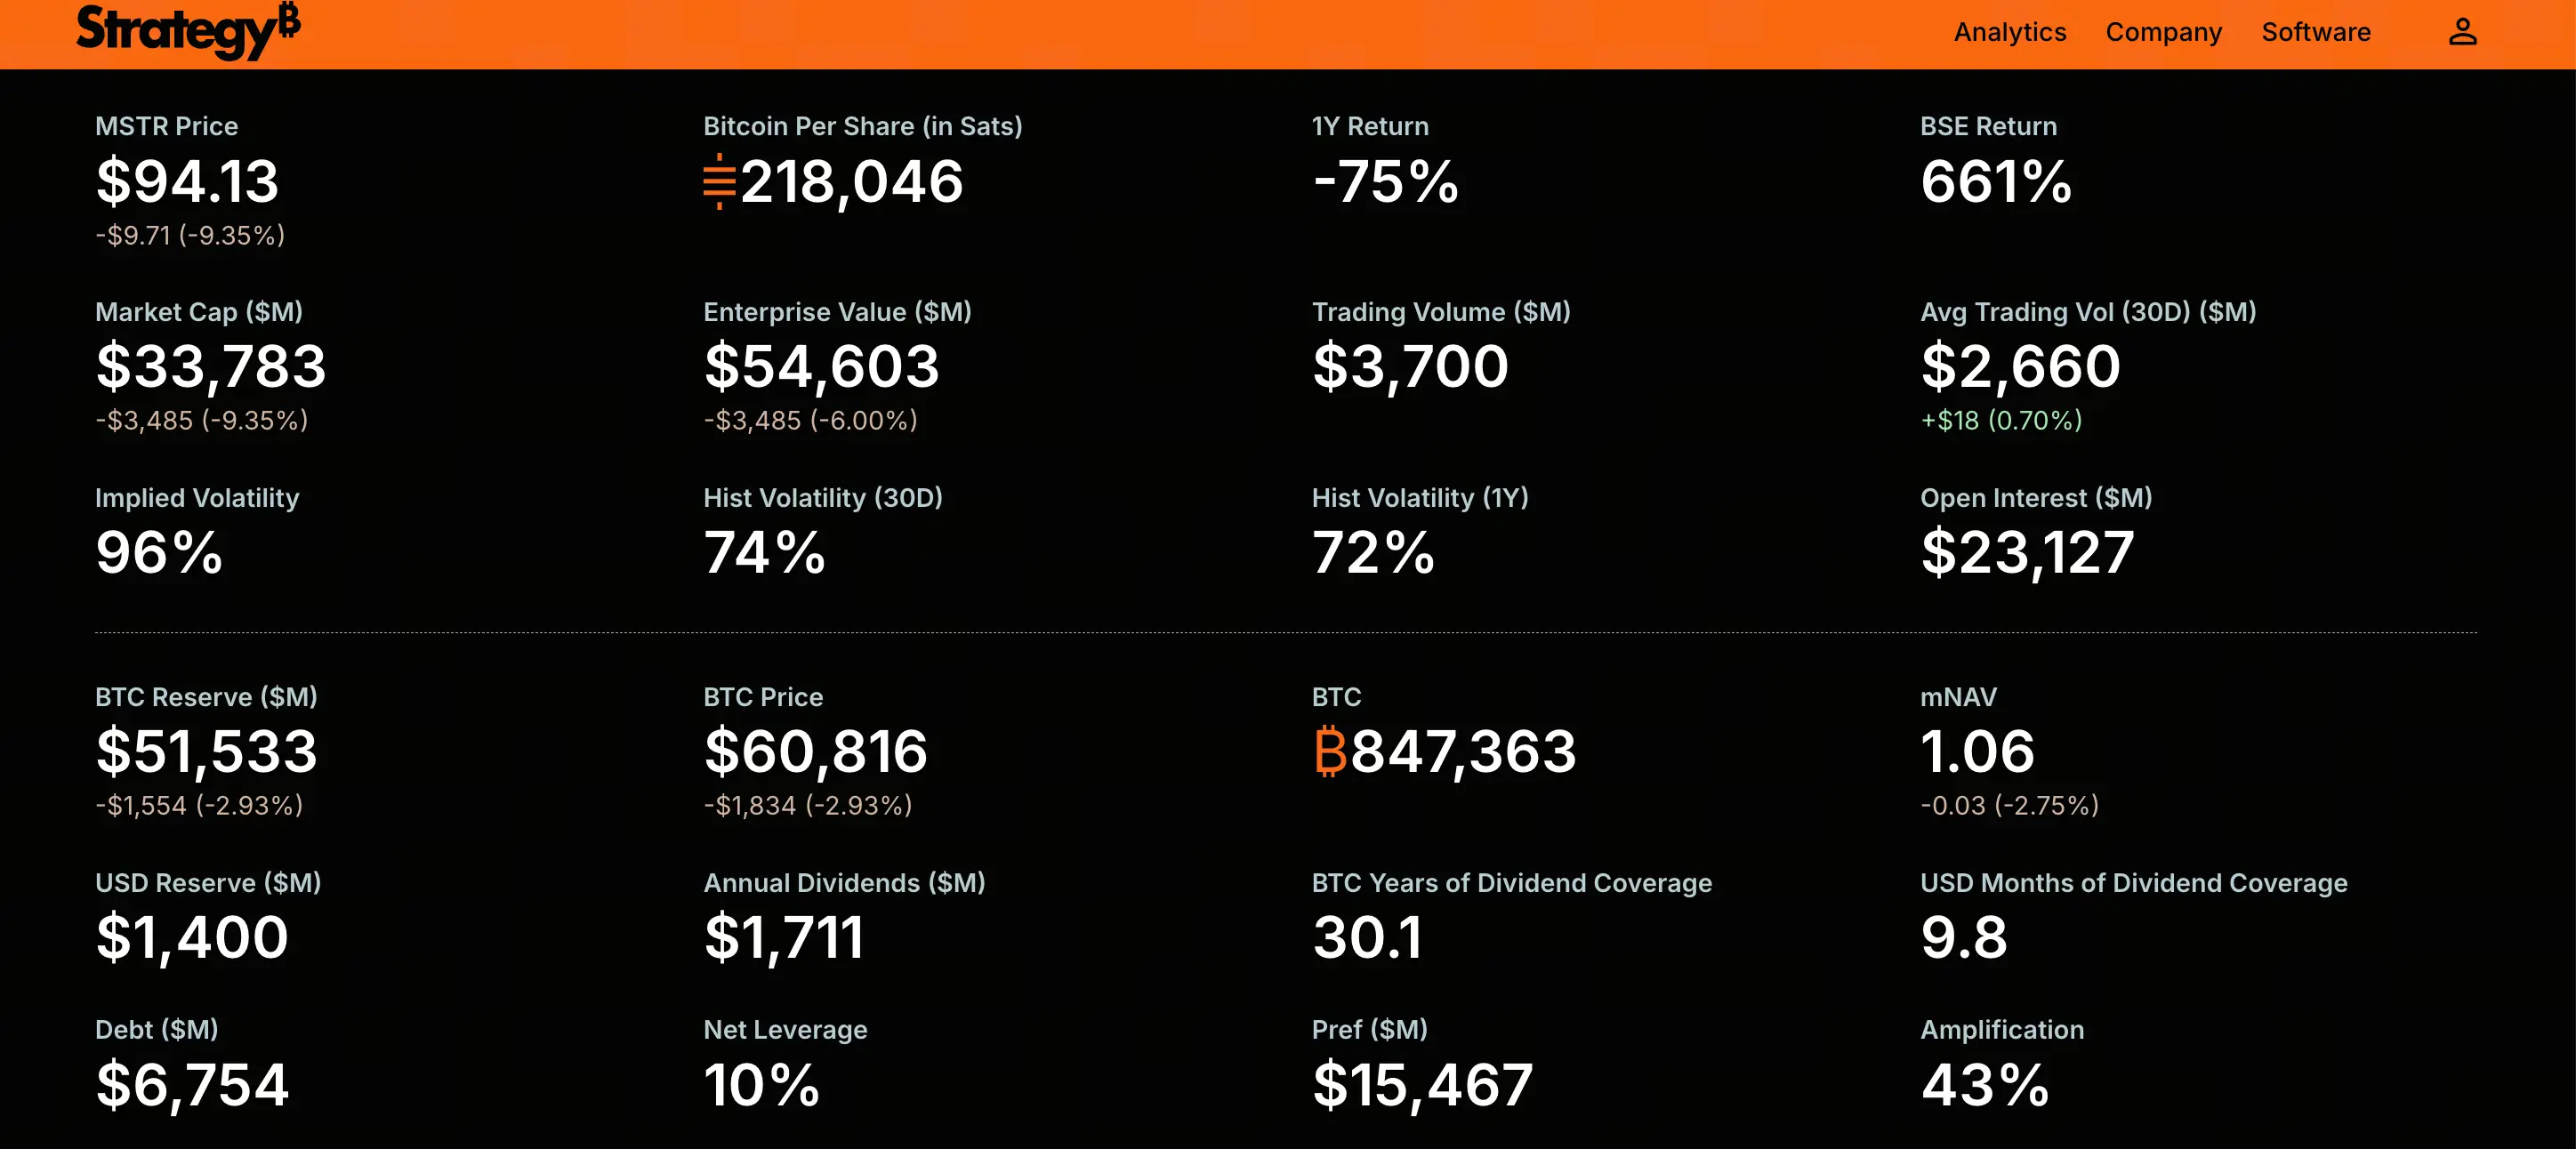
Task: Click the orange sats symbol beside 218,046
Action: pyautogui.click(x=719, y=182)
